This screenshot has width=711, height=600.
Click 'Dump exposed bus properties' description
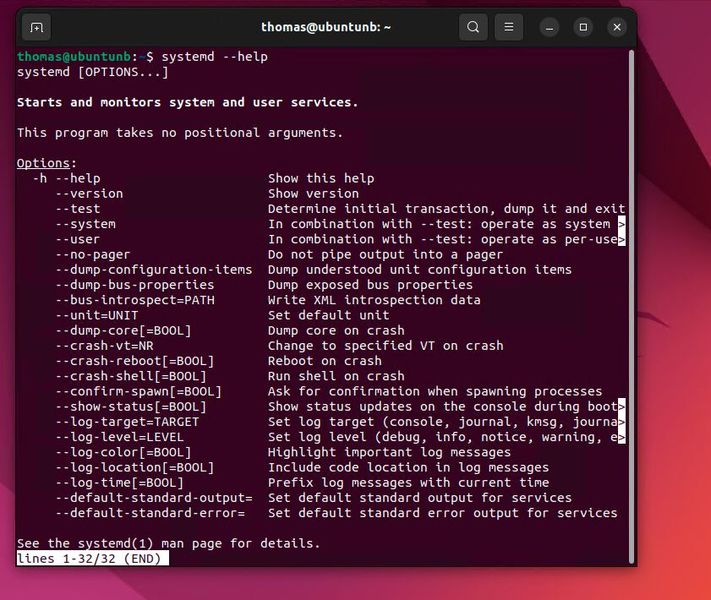point(370,285)
